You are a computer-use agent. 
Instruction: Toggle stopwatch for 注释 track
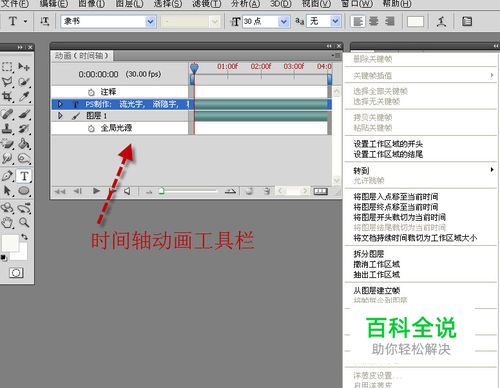[91, 92]
